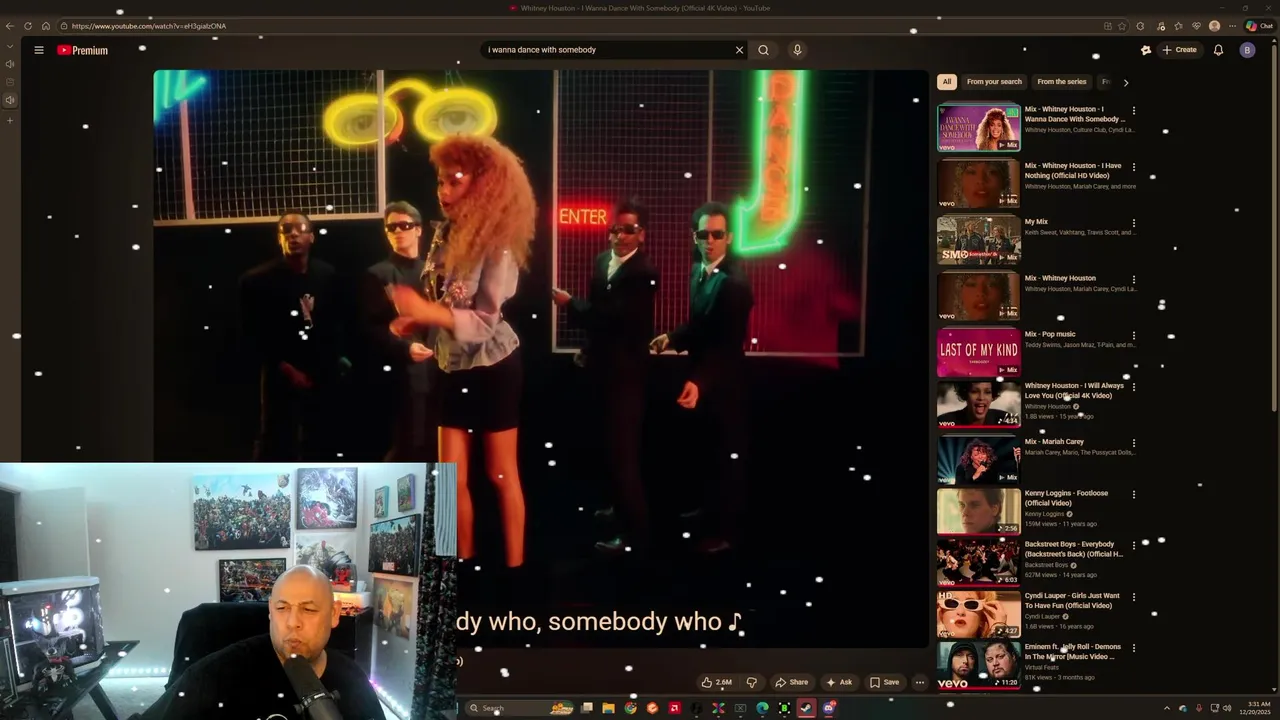Open options for Mix - Mariah Carey
The width and height of the screenshot is (1280, 720).
(x=1133, y=443)
